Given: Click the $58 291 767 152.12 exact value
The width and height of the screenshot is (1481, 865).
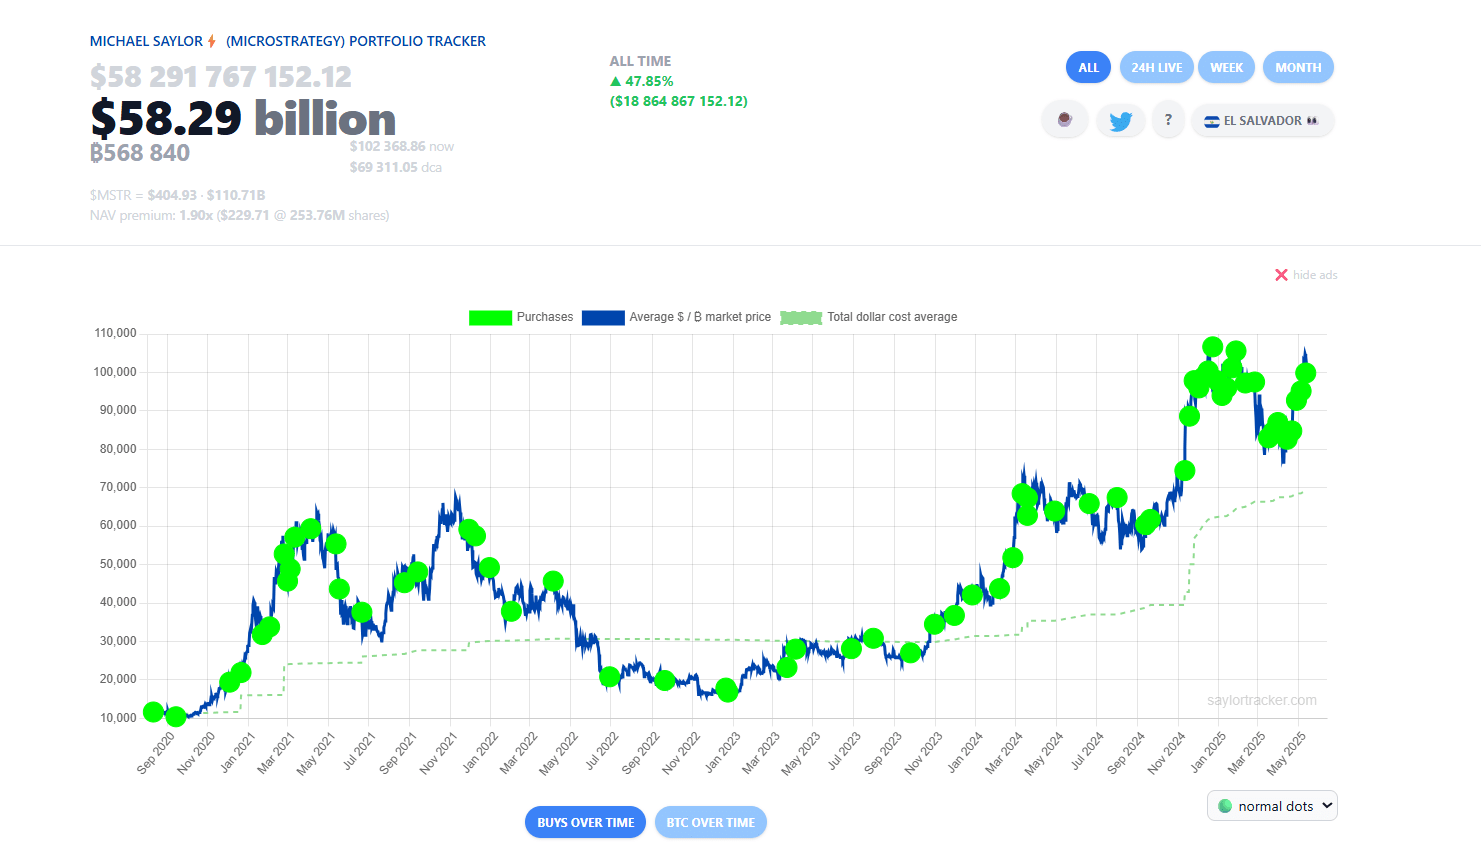Looking at the screenshot, I should 221,77.
